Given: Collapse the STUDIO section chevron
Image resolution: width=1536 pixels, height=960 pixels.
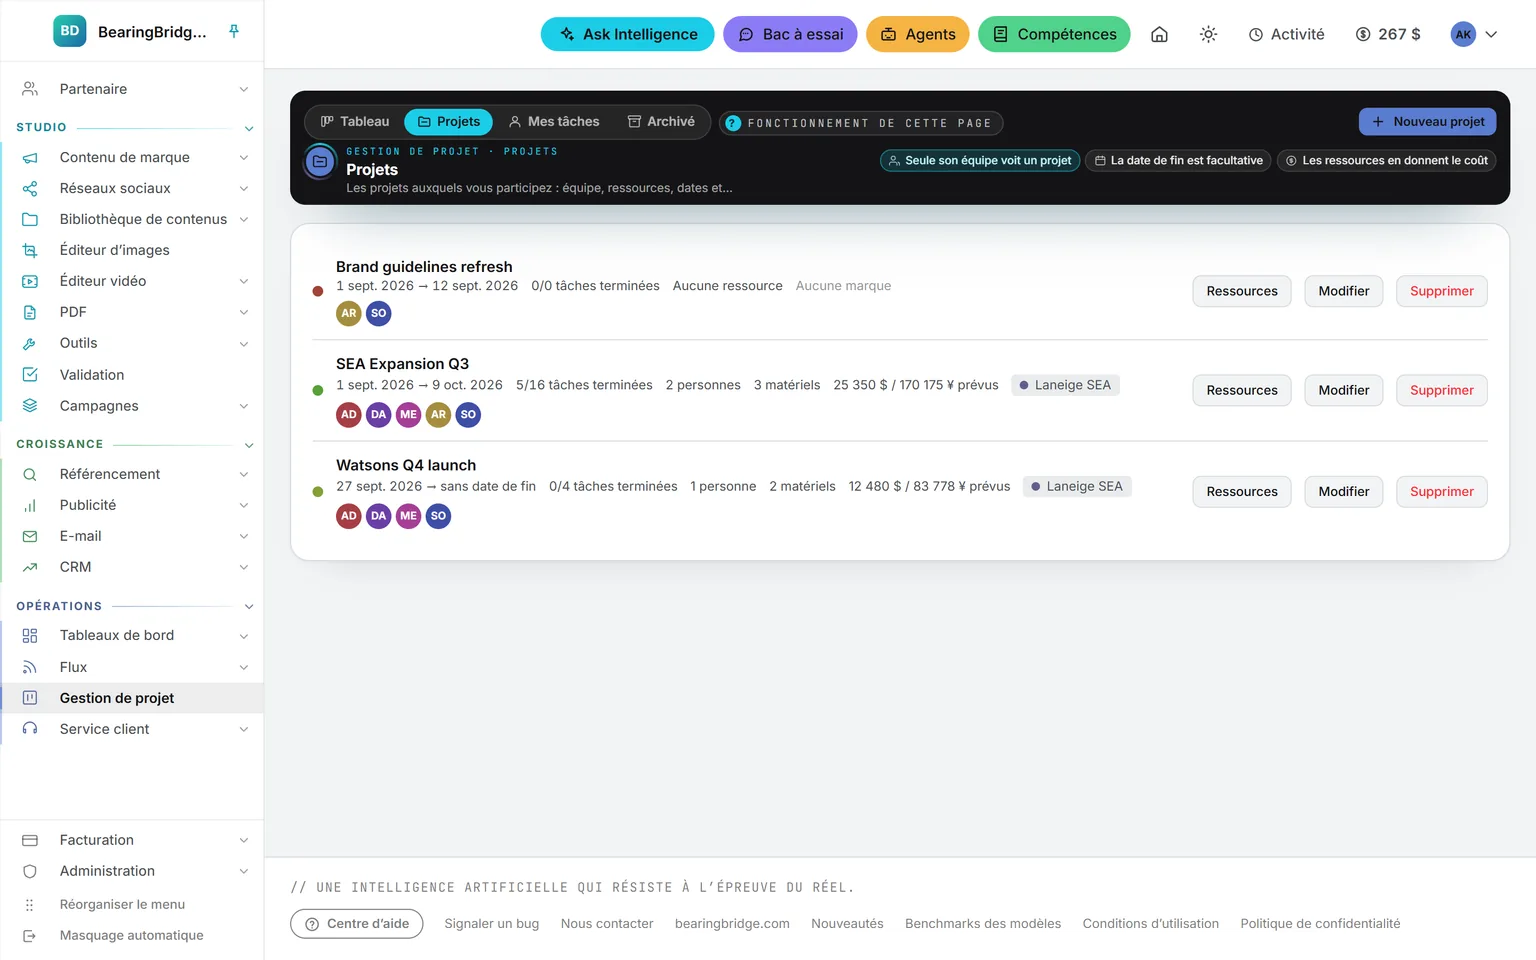Looking at the screenshot, I should (x=249, y=128).
